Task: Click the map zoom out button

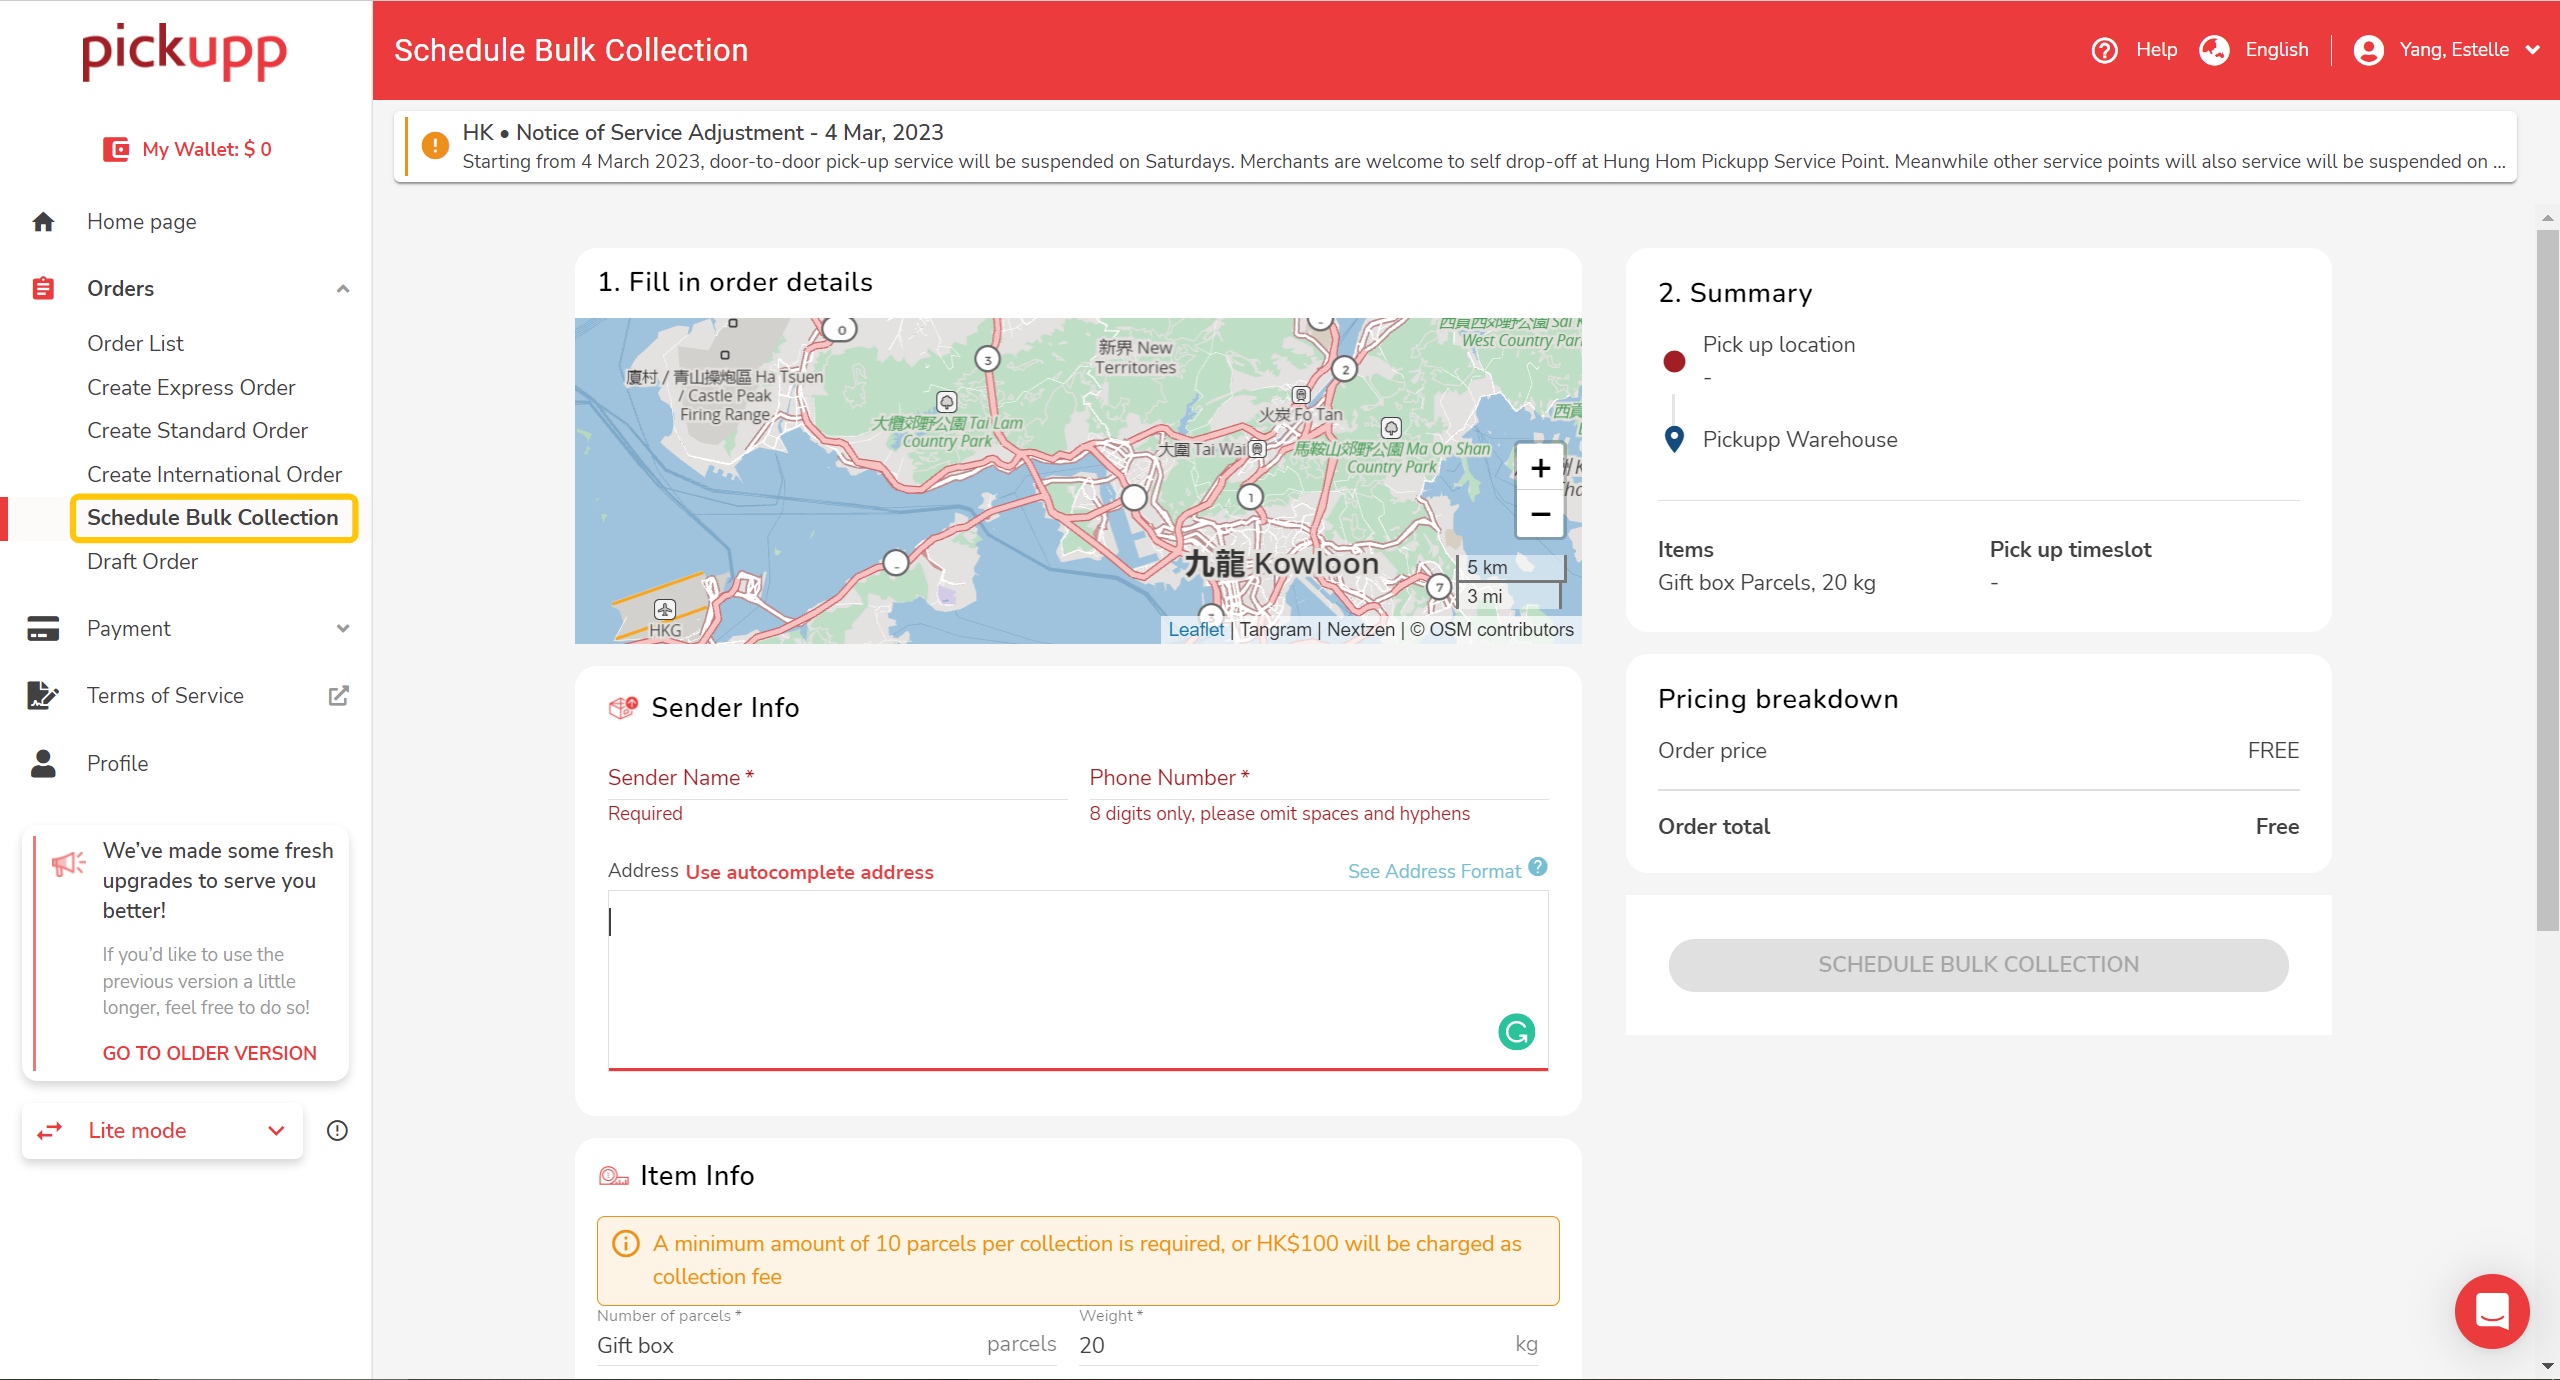Action: point(1540,514)
